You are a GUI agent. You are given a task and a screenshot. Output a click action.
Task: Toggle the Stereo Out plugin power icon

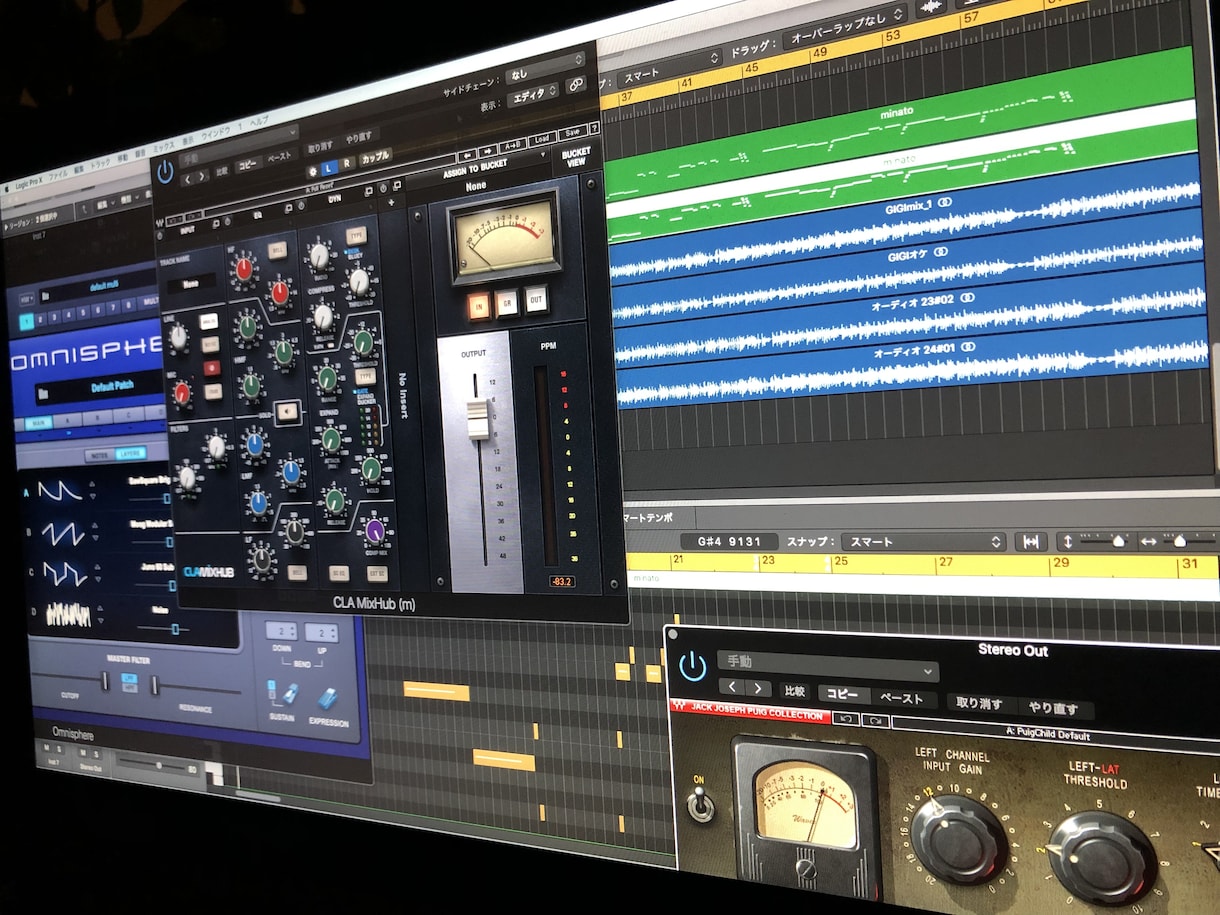pyautogui.click(x=692, y=665)
